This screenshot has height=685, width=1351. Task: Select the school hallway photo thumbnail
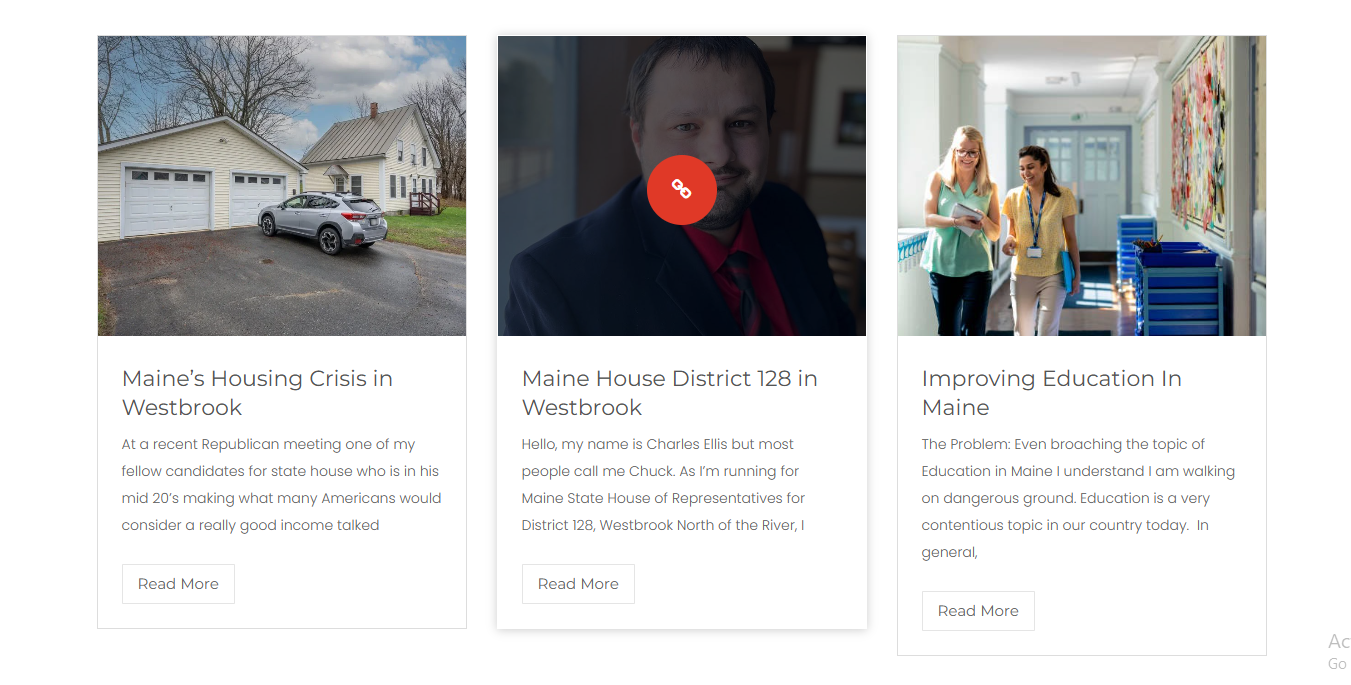pos(1082,186)
